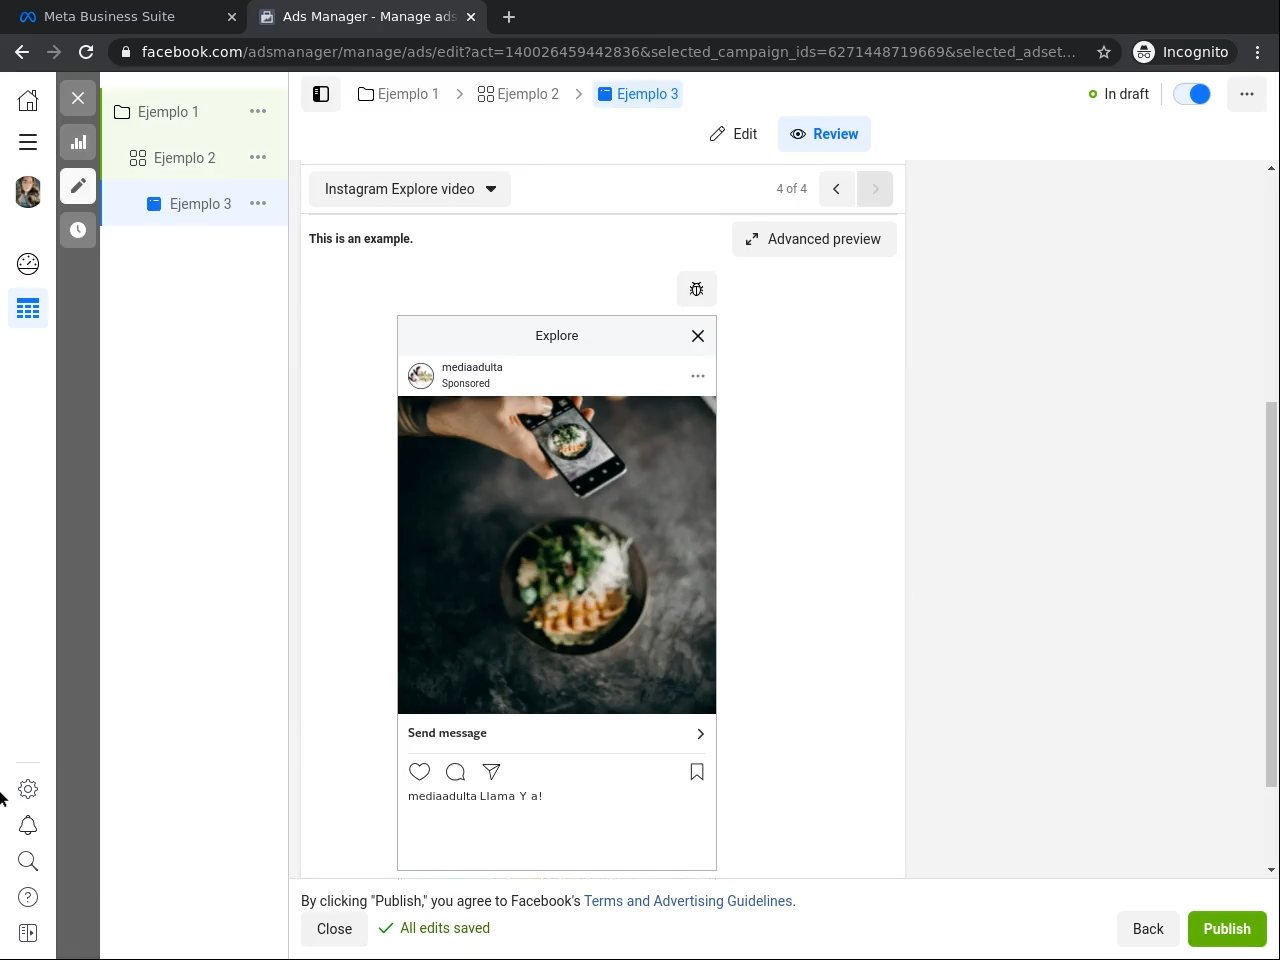
Task: Go to next preview placement
Action: pyautogui.click(x=875, y=189)
